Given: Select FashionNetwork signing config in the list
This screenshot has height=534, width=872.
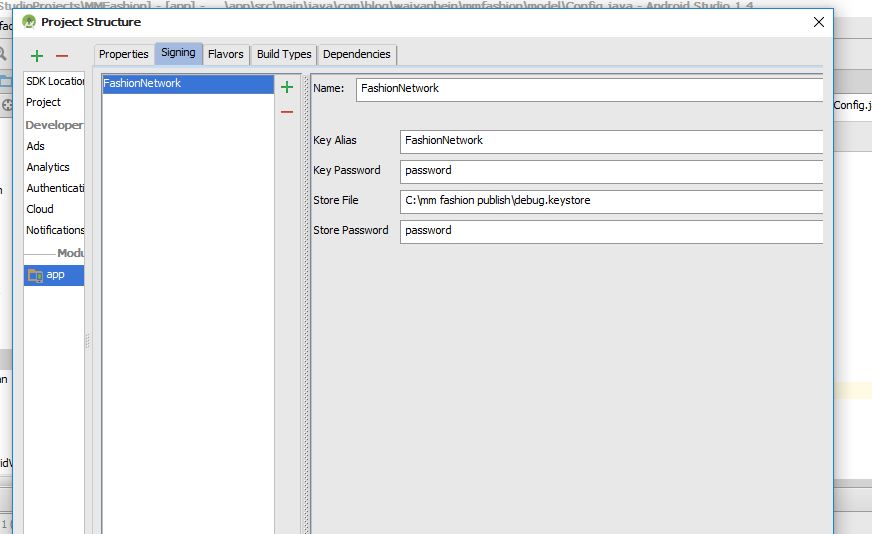Looking at the screenshot, I should click(x=188, y=83).
